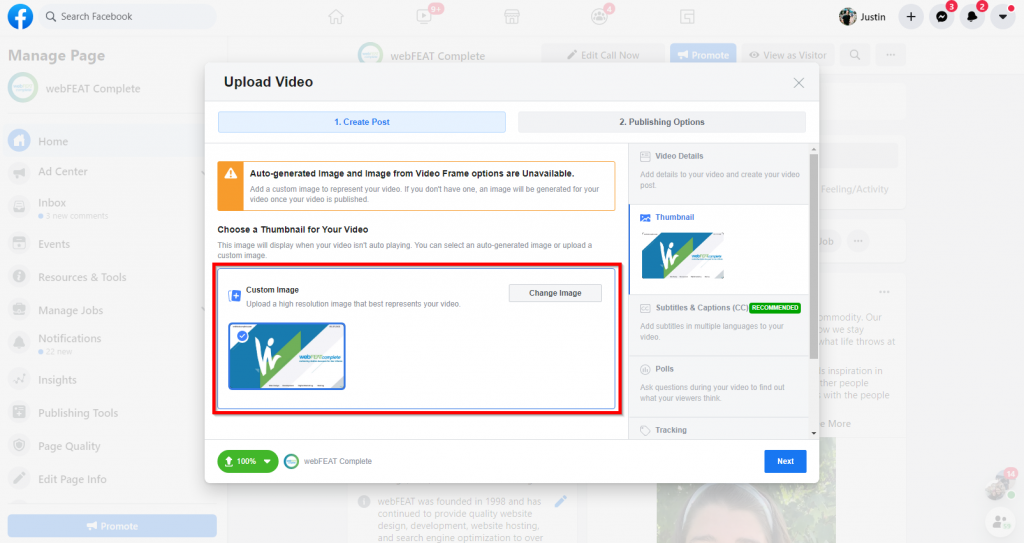1024x543 pixels.
Task: Click the edit pencil icon in About section
Action: (560, 502)
